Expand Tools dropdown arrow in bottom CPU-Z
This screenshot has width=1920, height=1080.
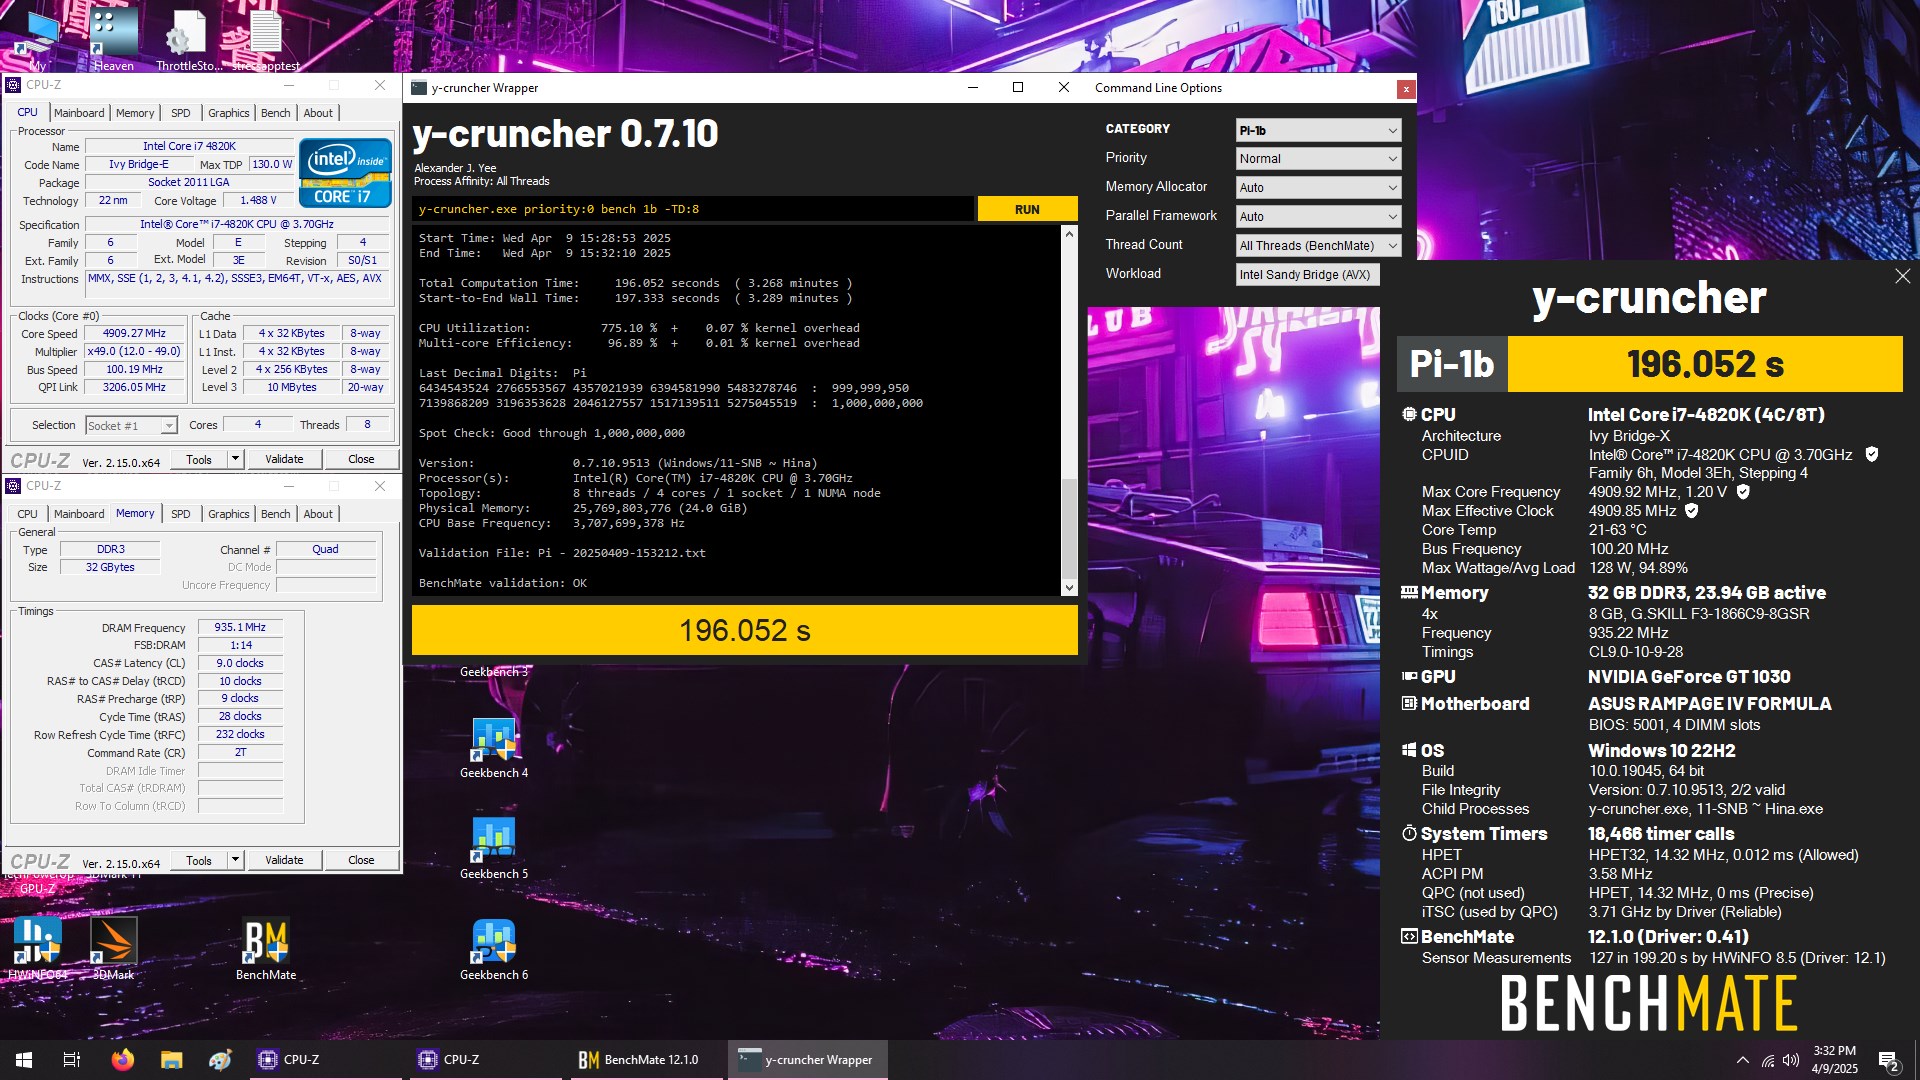pyautogui.click(x=235, y=860)
